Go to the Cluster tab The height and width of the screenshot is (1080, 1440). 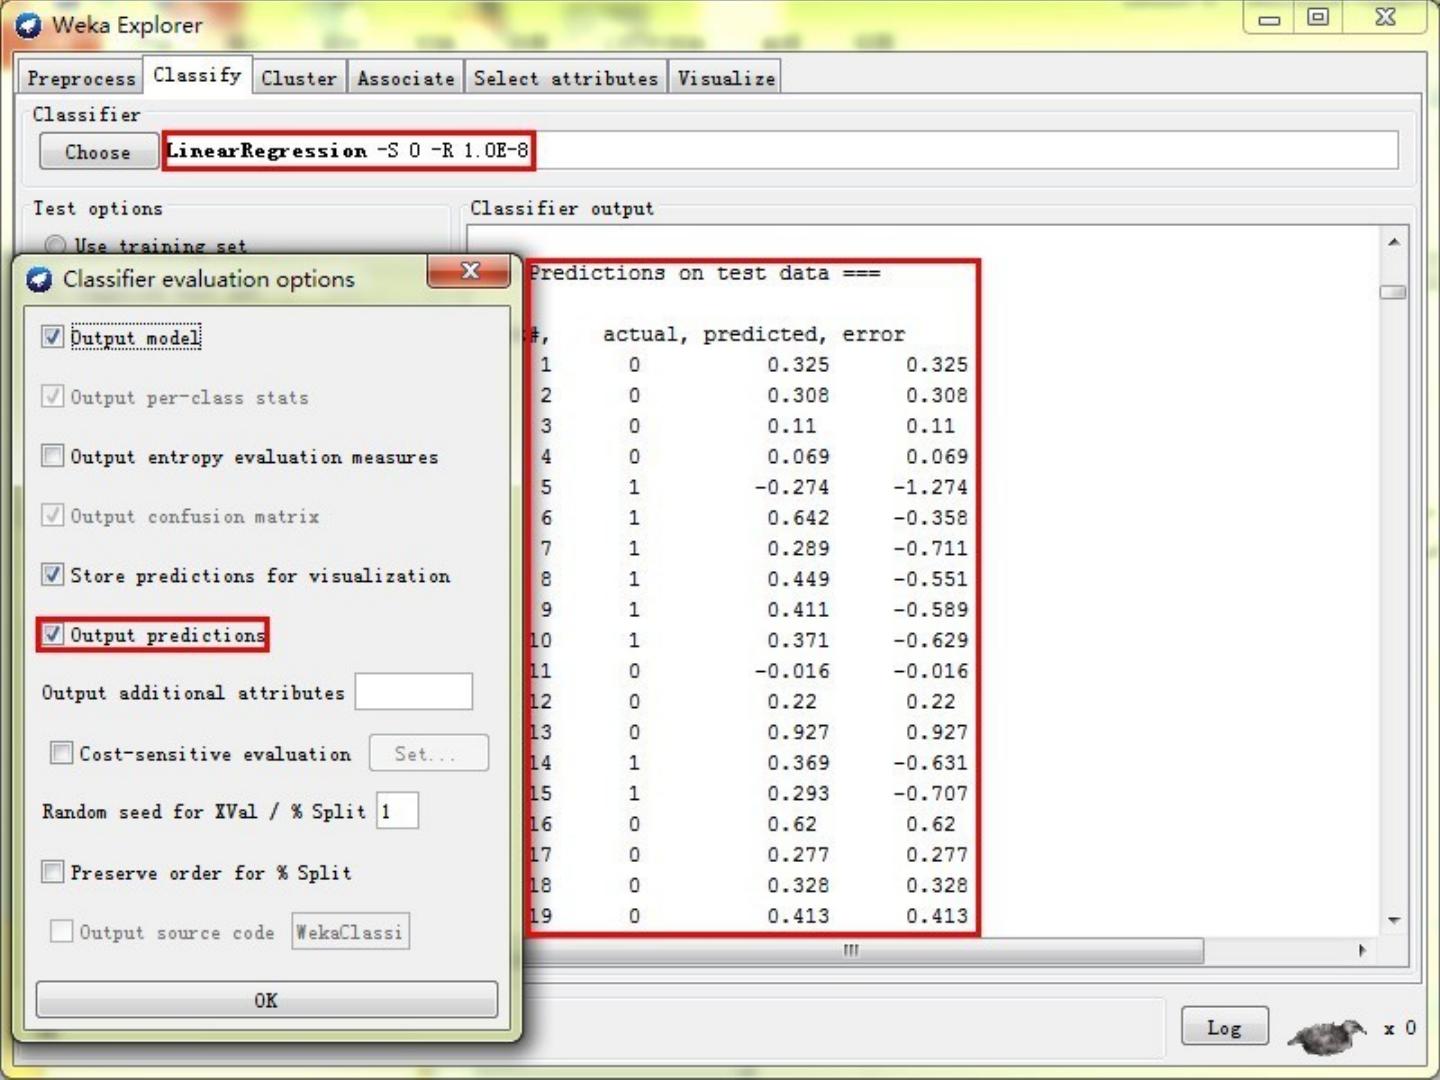point(299,78)
